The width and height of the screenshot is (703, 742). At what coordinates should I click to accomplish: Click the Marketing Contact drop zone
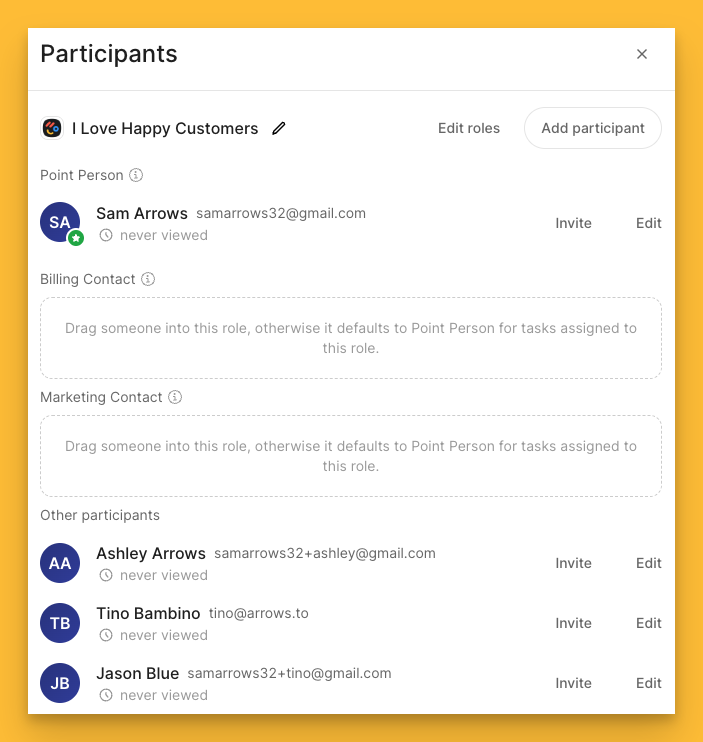(351, 456)
